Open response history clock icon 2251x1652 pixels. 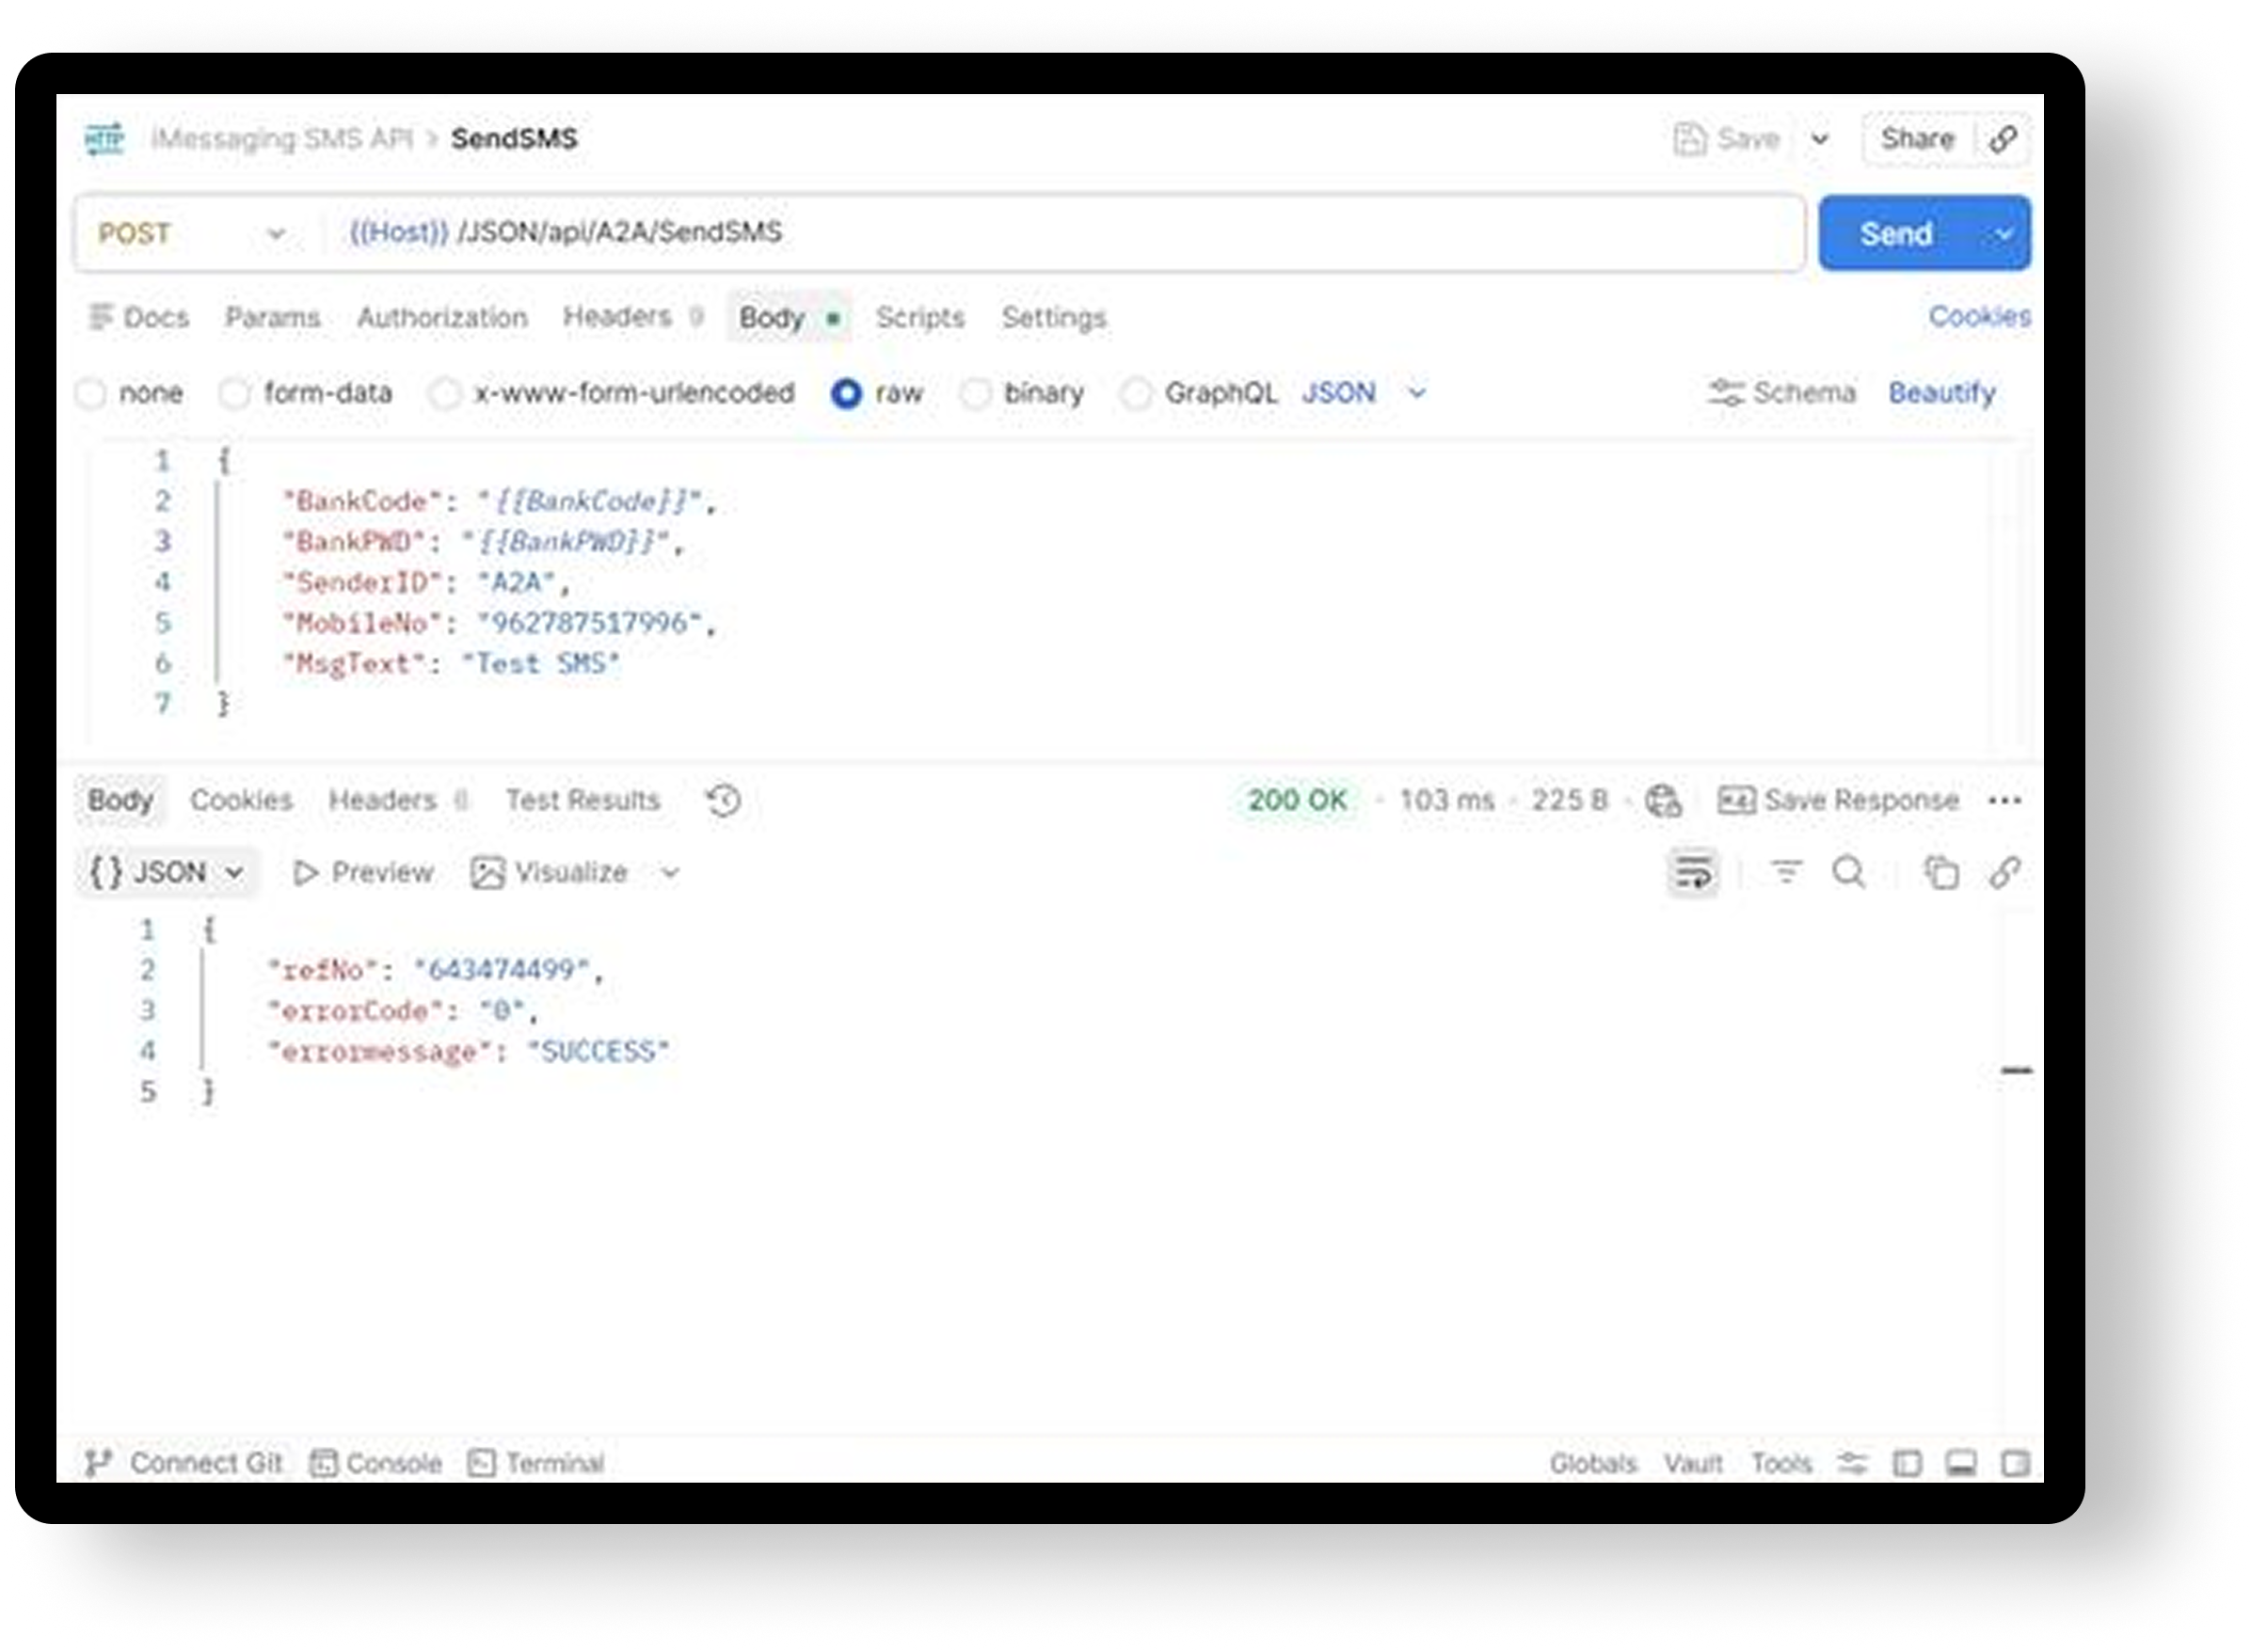[x=723, y=800]
